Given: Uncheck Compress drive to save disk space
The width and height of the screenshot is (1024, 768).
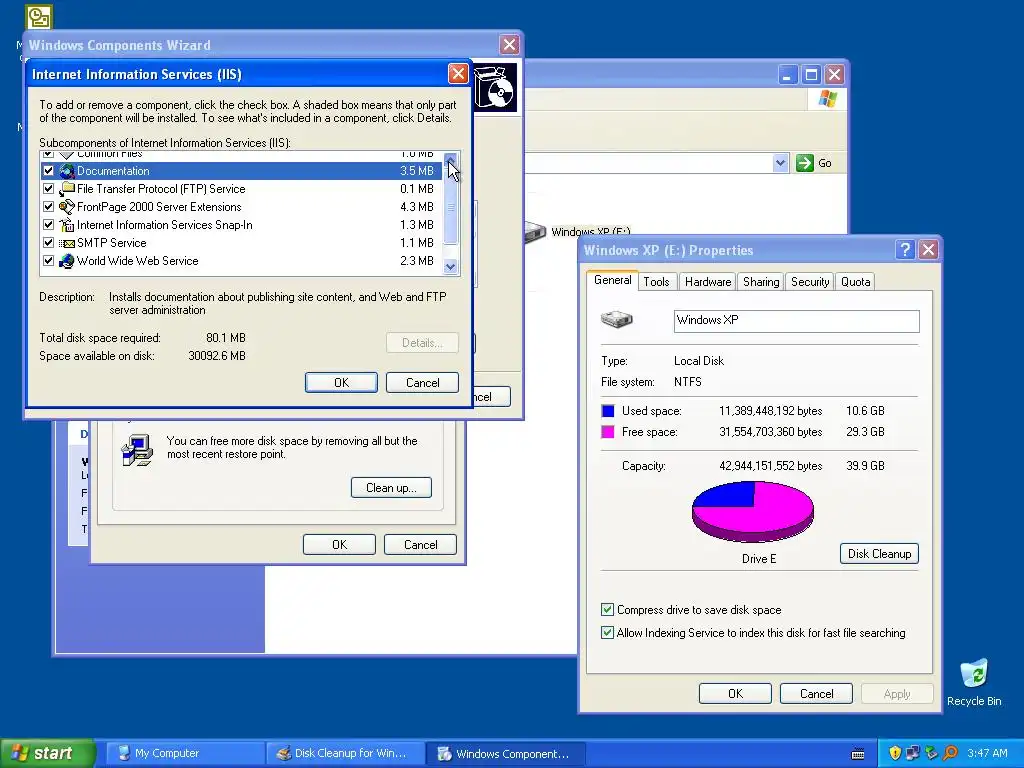Looking at the screenshot, I should (x=607, y=609).
